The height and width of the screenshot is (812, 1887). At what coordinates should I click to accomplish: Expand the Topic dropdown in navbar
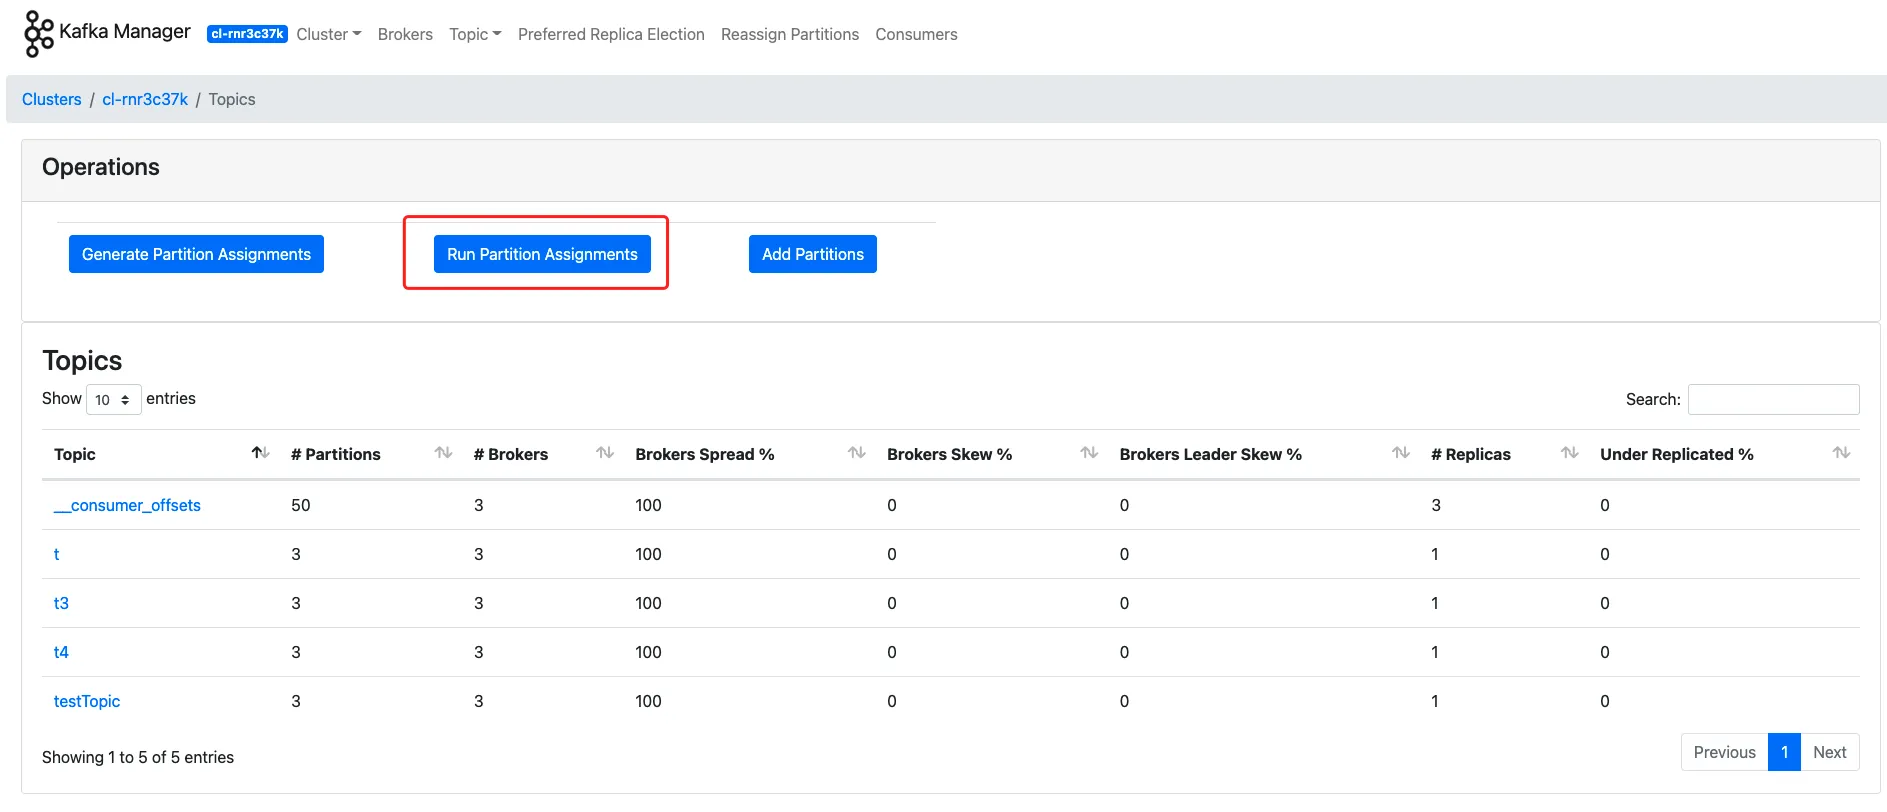click(x=475, y=34)
